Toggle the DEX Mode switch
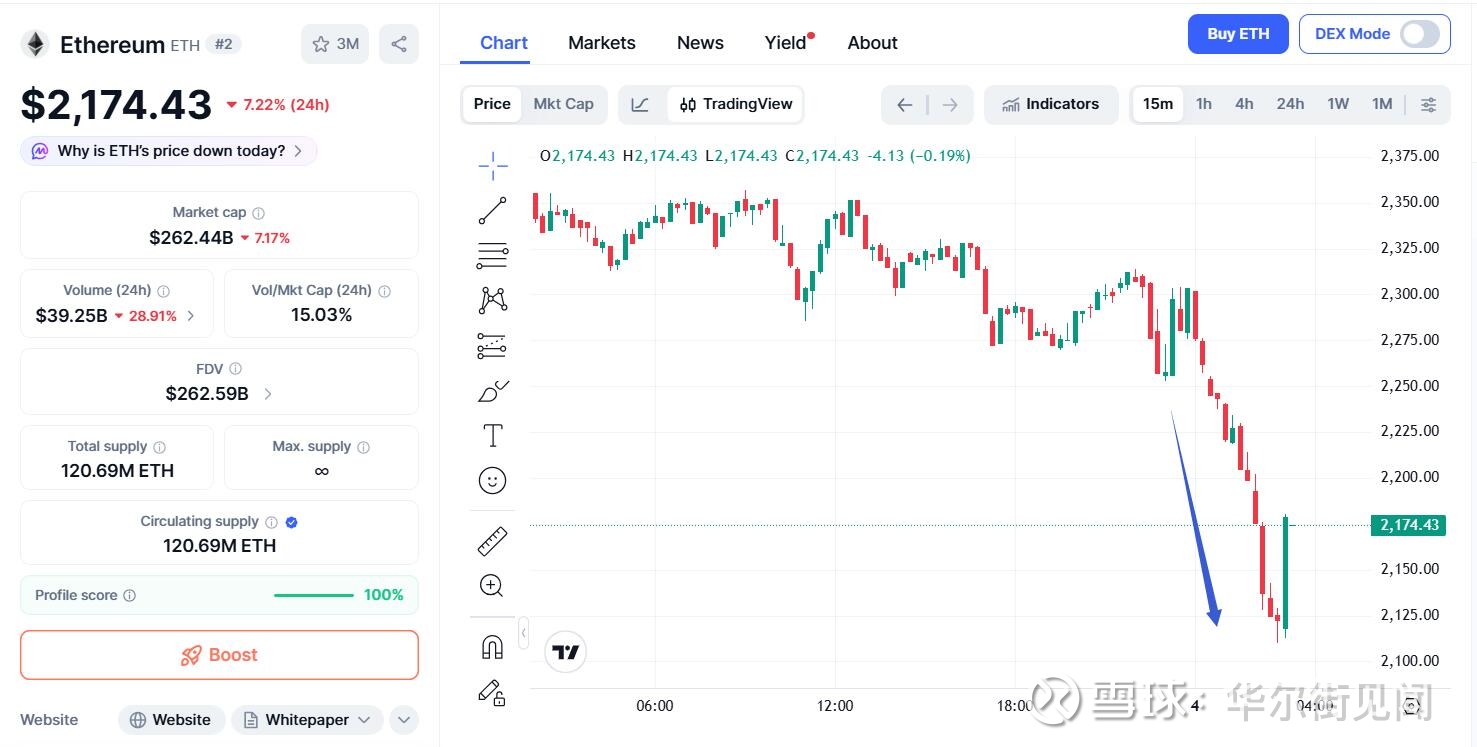Screen dimensions: 1477x747 (1419, 34)
